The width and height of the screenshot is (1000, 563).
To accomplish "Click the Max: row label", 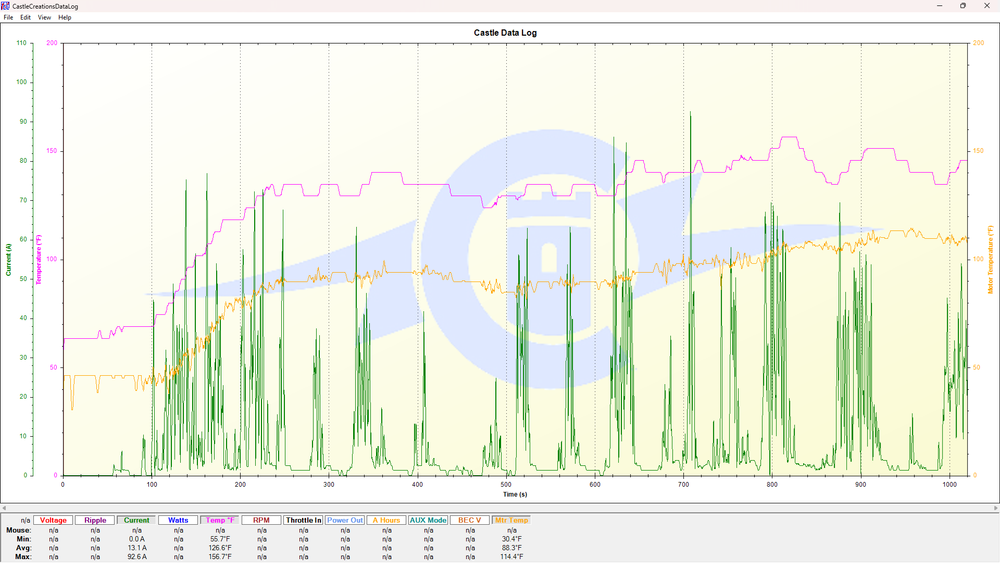I will [x=24, y=557].
